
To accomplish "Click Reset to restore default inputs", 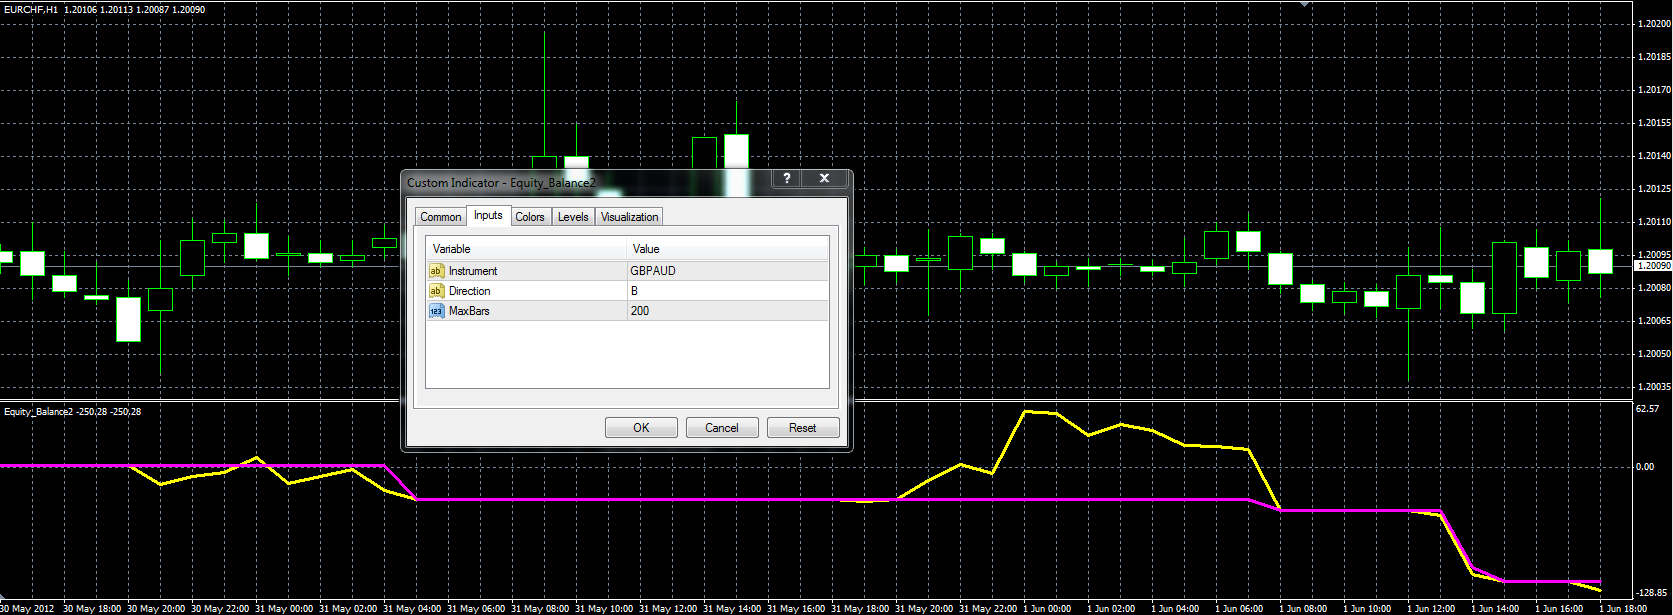I will (x=803, y=428).
